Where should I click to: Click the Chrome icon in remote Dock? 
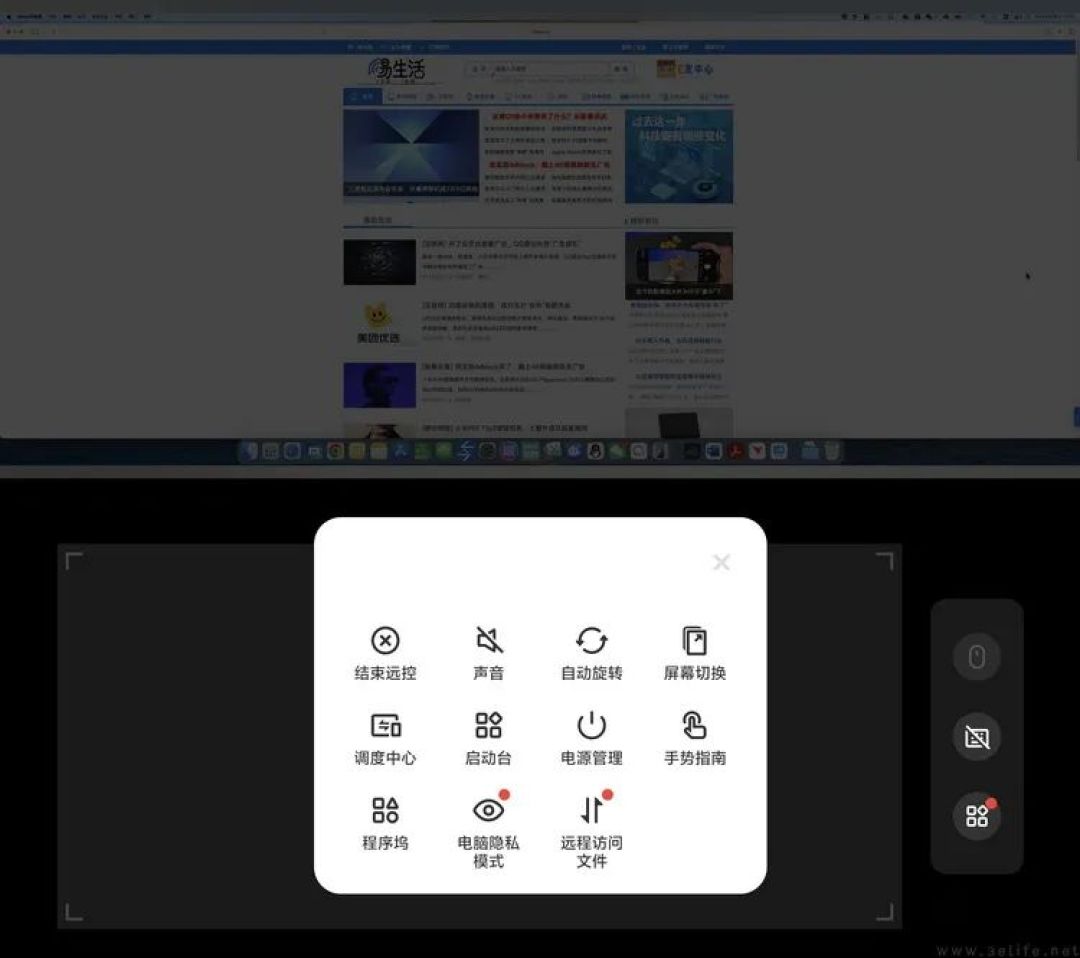tap(335, 451)
